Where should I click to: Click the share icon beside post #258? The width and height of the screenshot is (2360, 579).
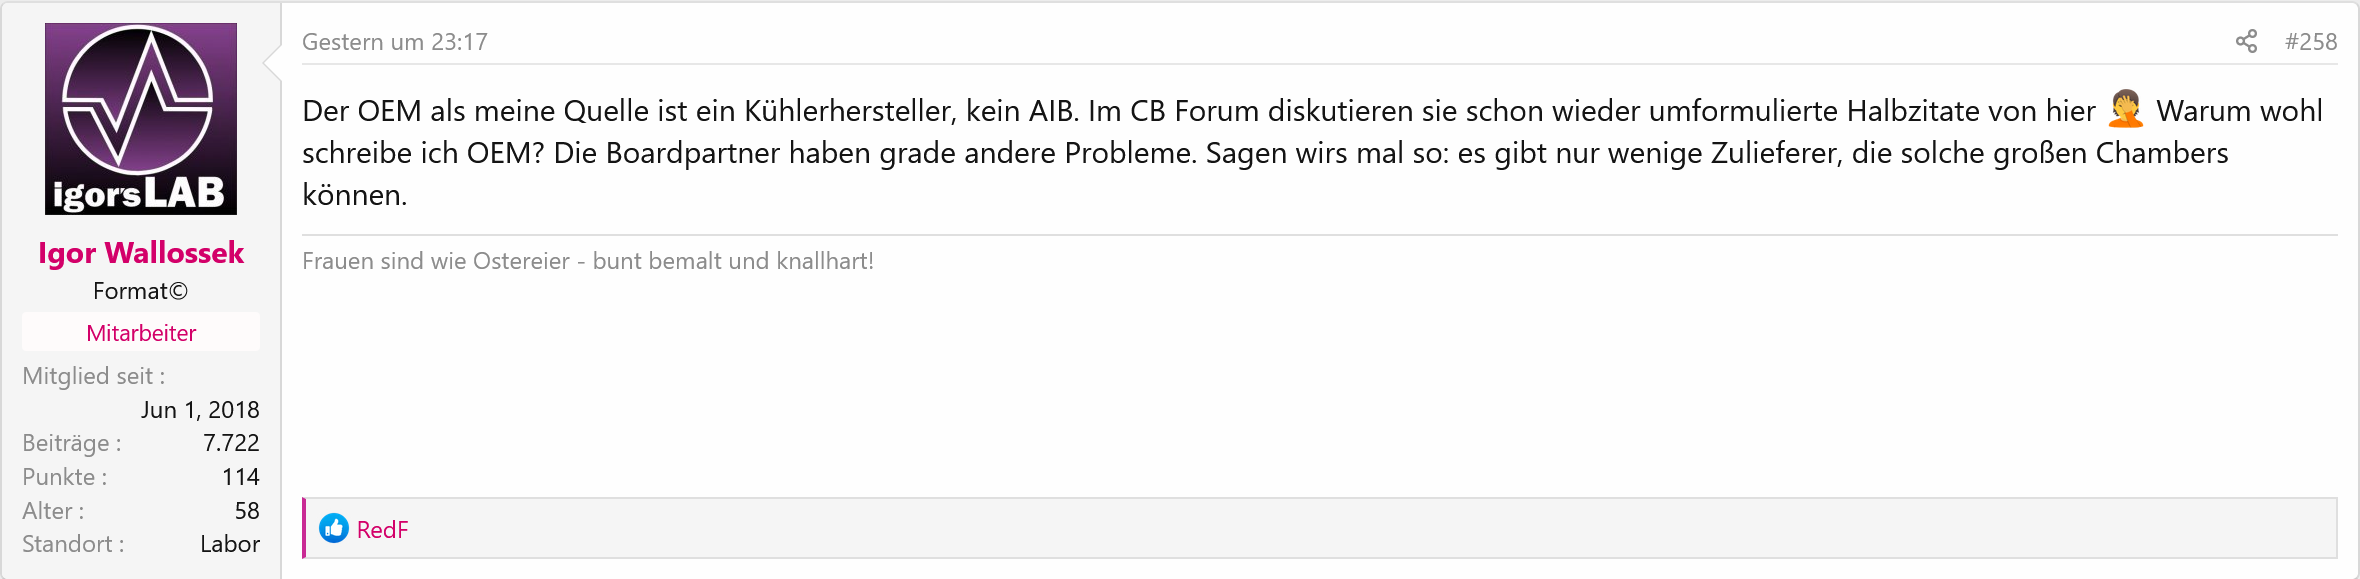[2246, 41]
